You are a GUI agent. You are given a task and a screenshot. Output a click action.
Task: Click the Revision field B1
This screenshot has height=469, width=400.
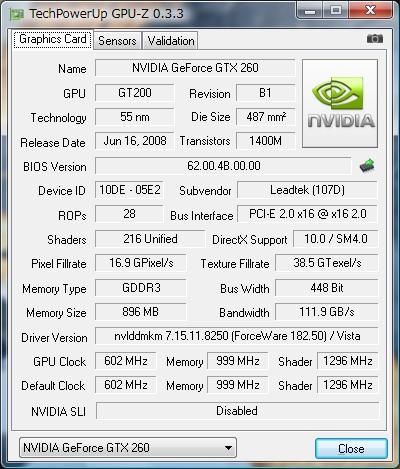coord(266,93)
